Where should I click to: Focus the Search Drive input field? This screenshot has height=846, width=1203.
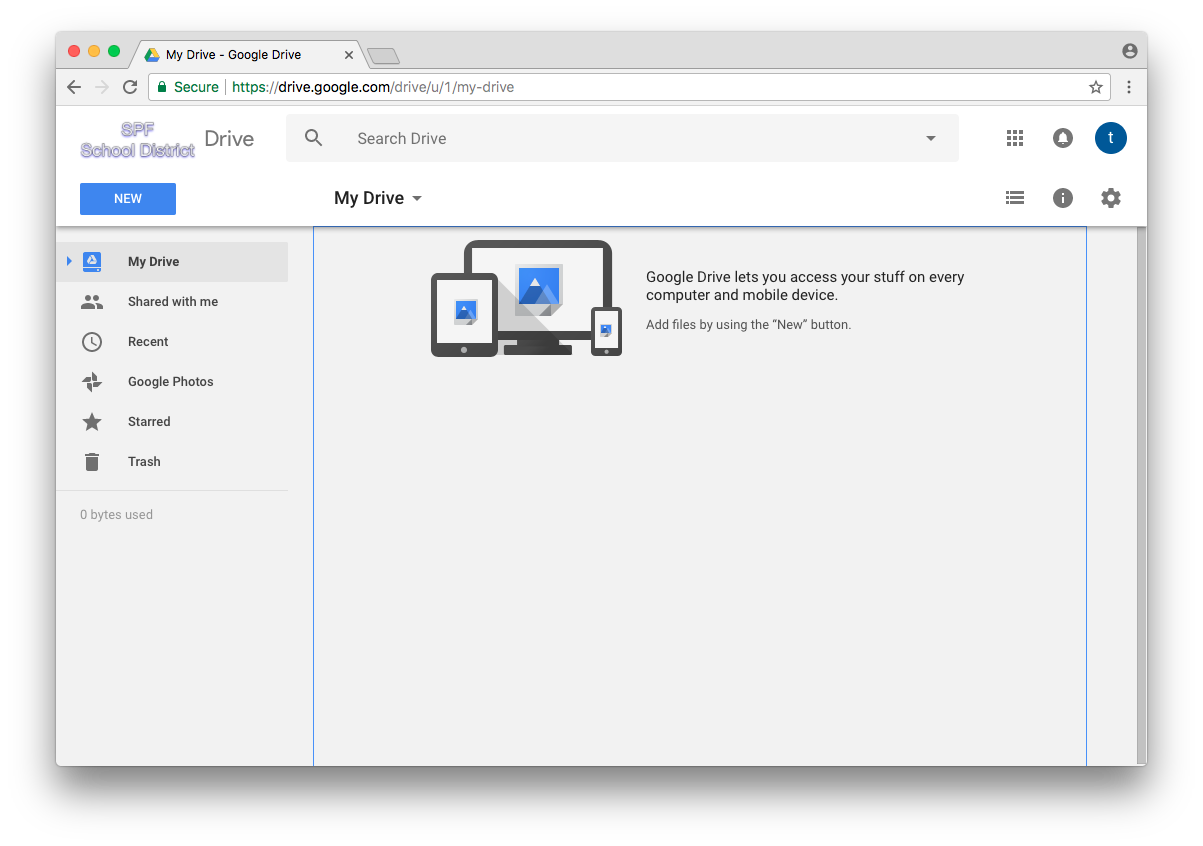click(x=620, y=138)
